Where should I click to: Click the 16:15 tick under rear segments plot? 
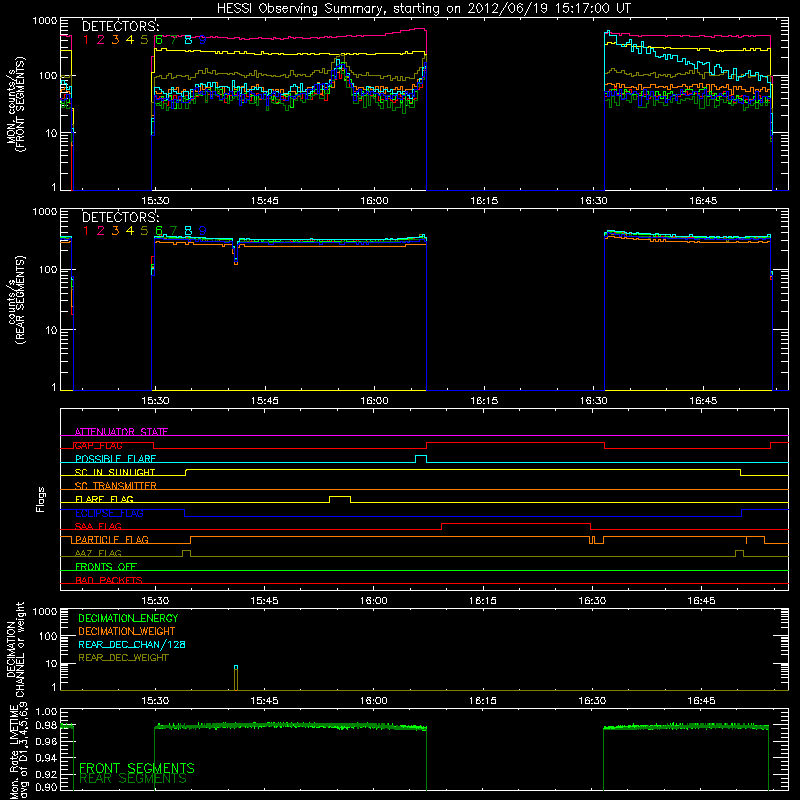(x=484, y=401)
